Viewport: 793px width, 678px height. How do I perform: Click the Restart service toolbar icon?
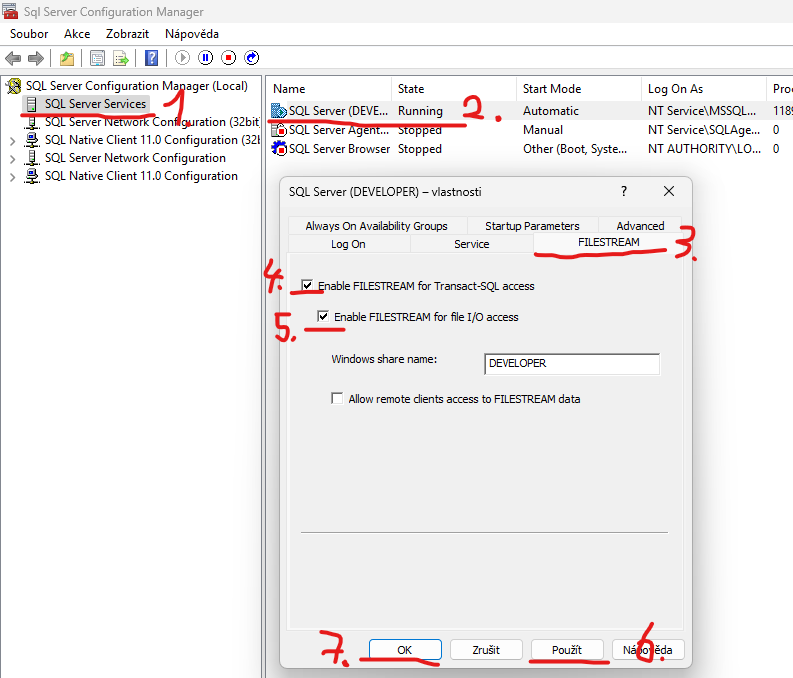point(252,58)
